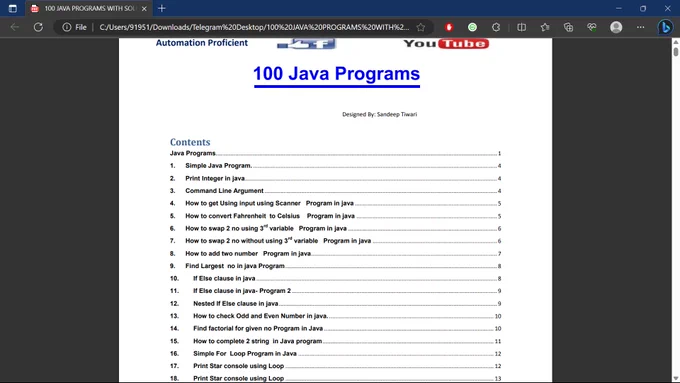This screenshot has height=383, width=680.
Task: Open Fahrenheit to Celsius entry
Action: click(x=335, y=216)
